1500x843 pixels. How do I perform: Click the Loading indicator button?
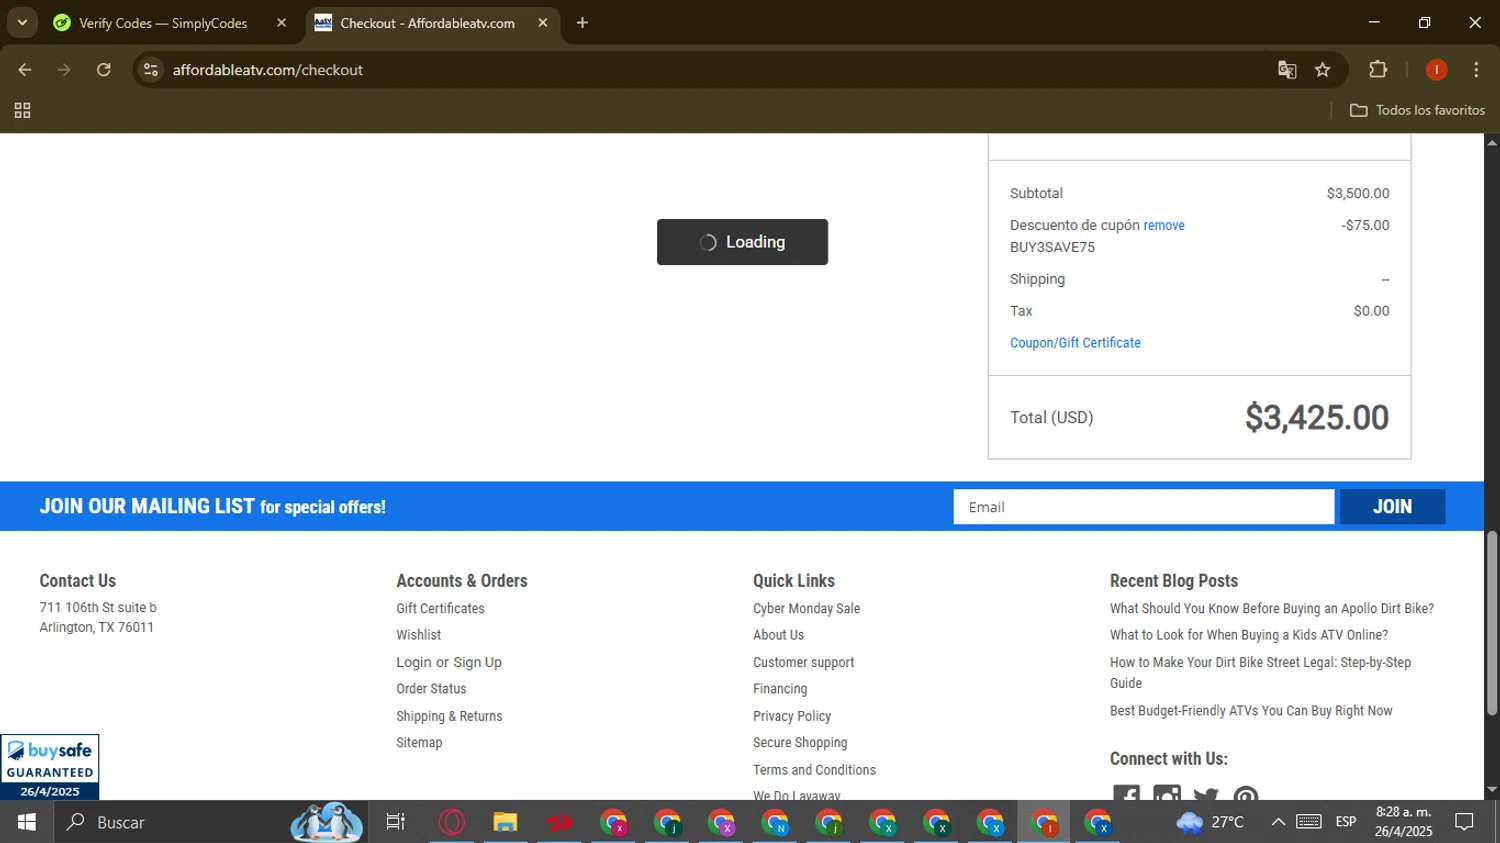pyautogui.click(x=742, y=242)
